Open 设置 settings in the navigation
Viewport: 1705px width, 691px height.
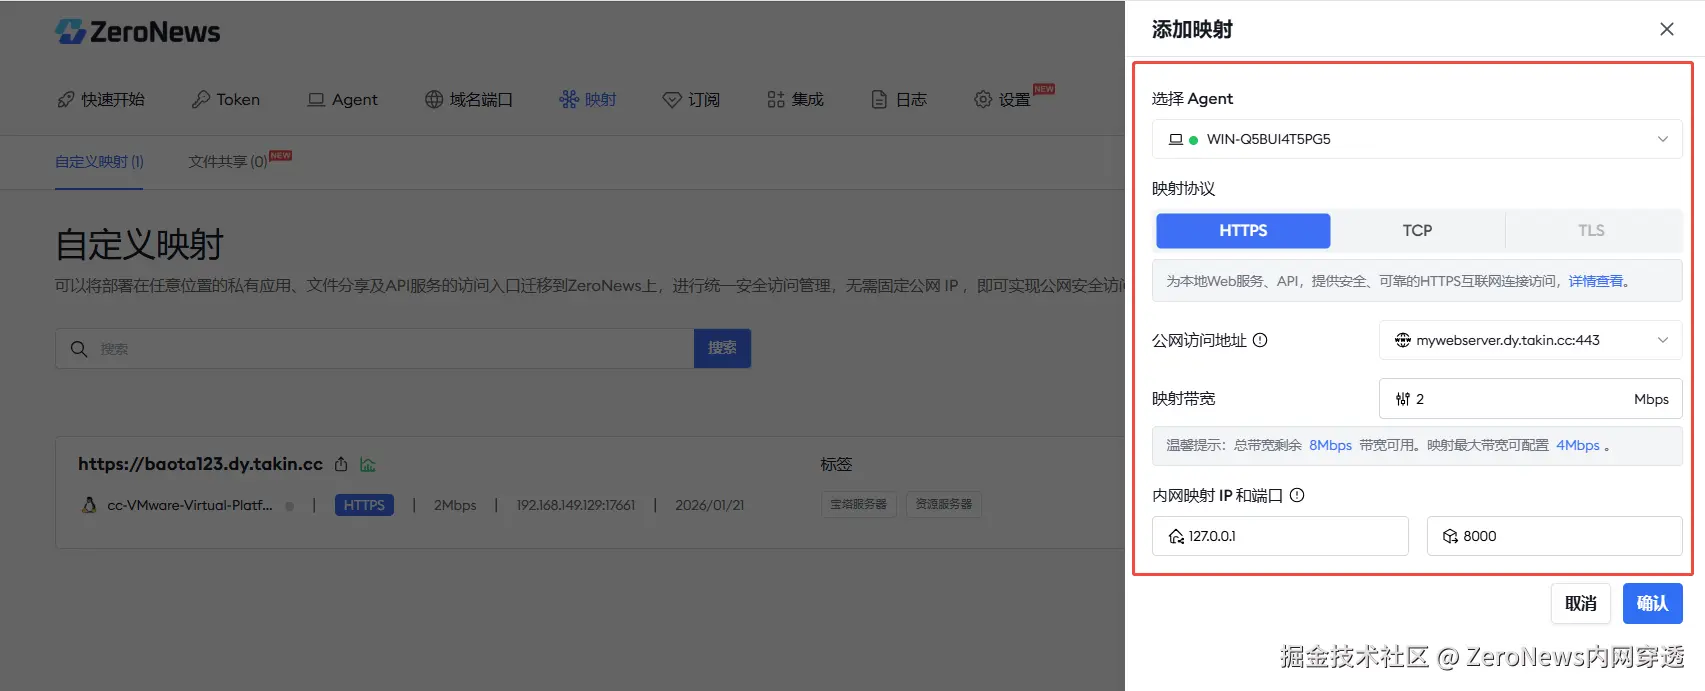point(1003,99)
